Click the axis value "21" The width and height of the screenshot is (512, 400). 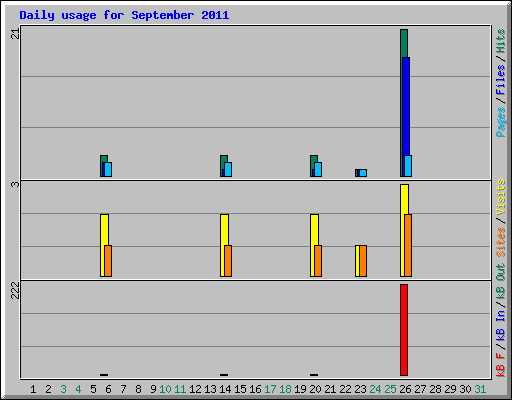pos(15,34)
